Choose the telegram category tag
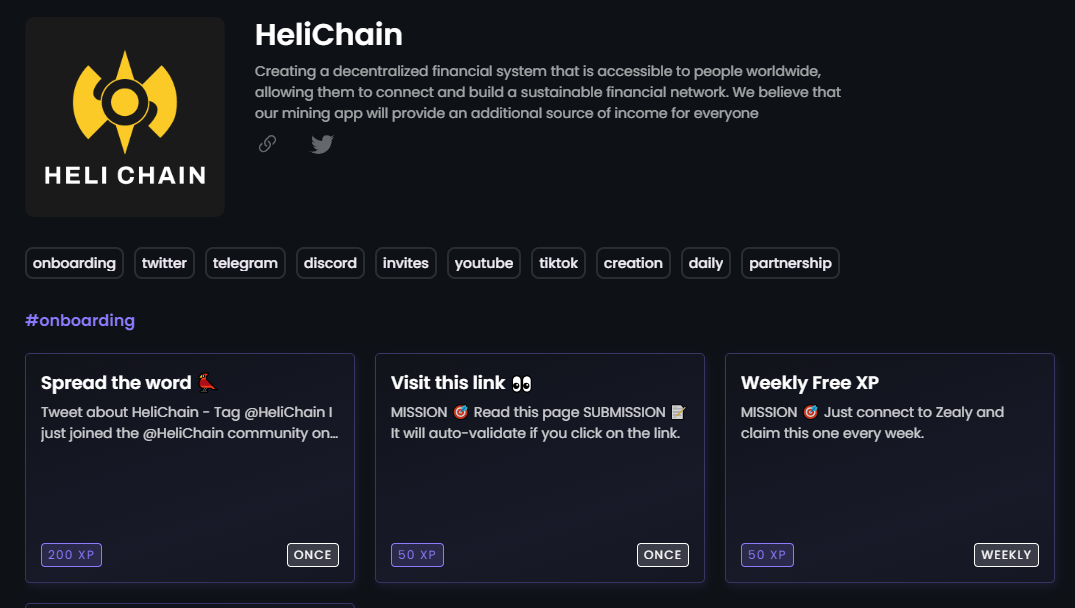 tap(245, 263)
